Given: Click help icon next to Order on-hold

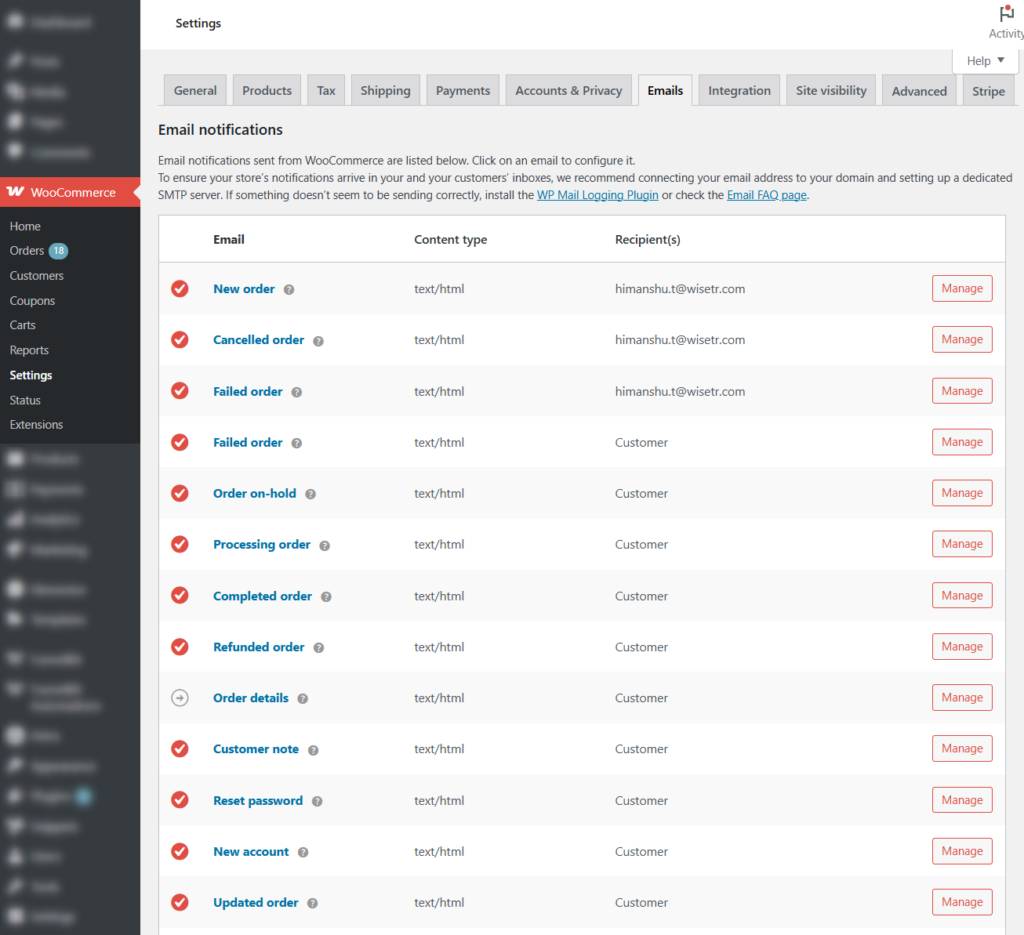Looking at the screenshot, I should (x=311, y=494).
